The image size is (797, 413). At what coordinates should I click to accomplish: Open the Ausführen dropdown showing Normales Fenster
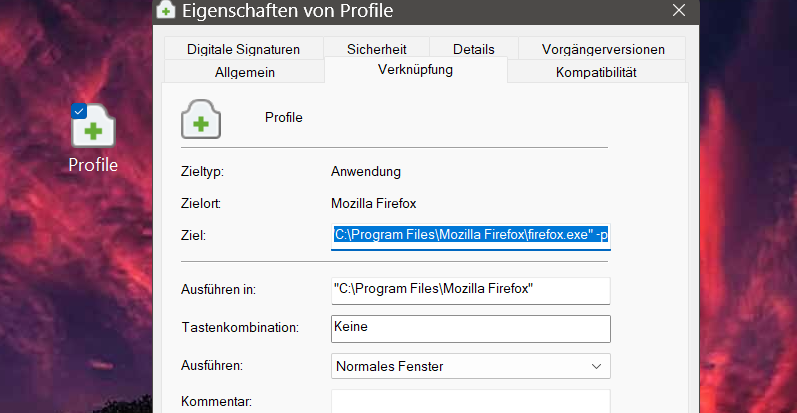471,366
